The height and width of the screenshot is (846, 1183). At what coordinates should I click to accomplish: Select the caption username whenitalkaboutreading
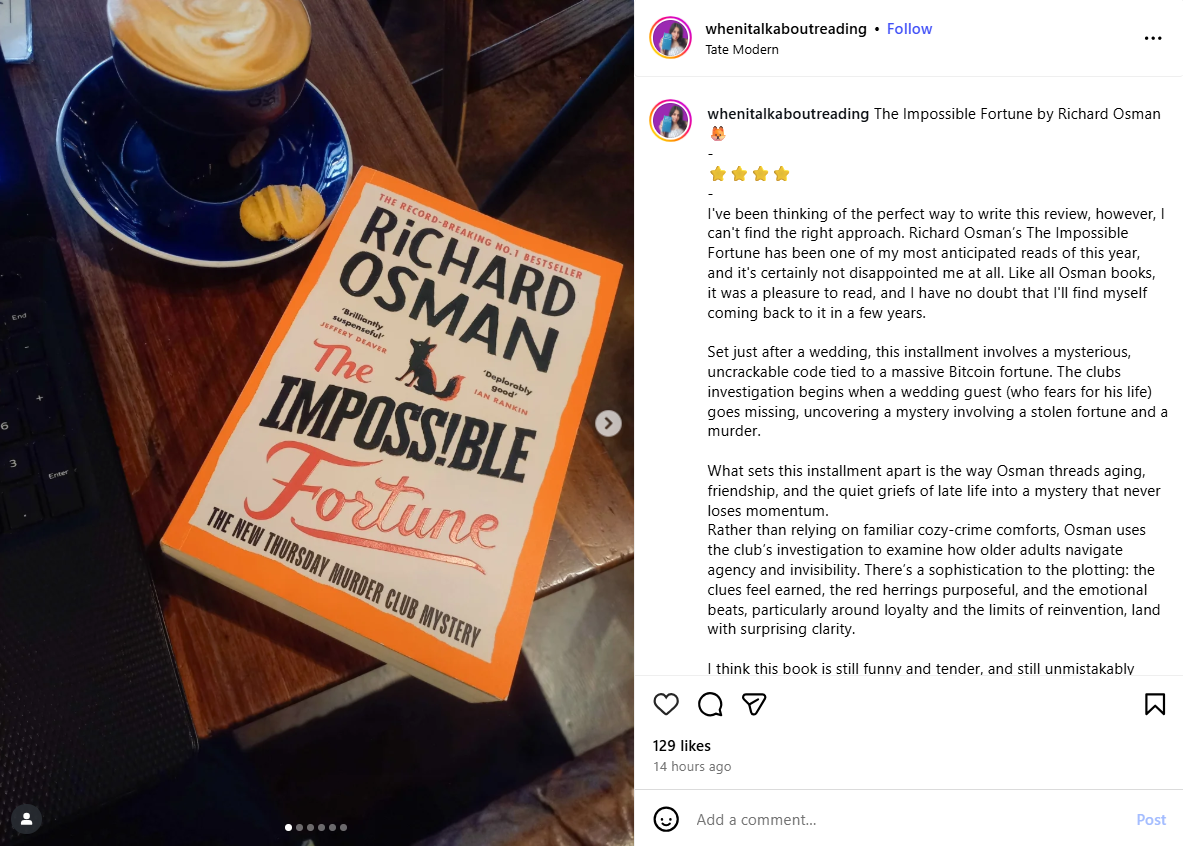point(788,114)
